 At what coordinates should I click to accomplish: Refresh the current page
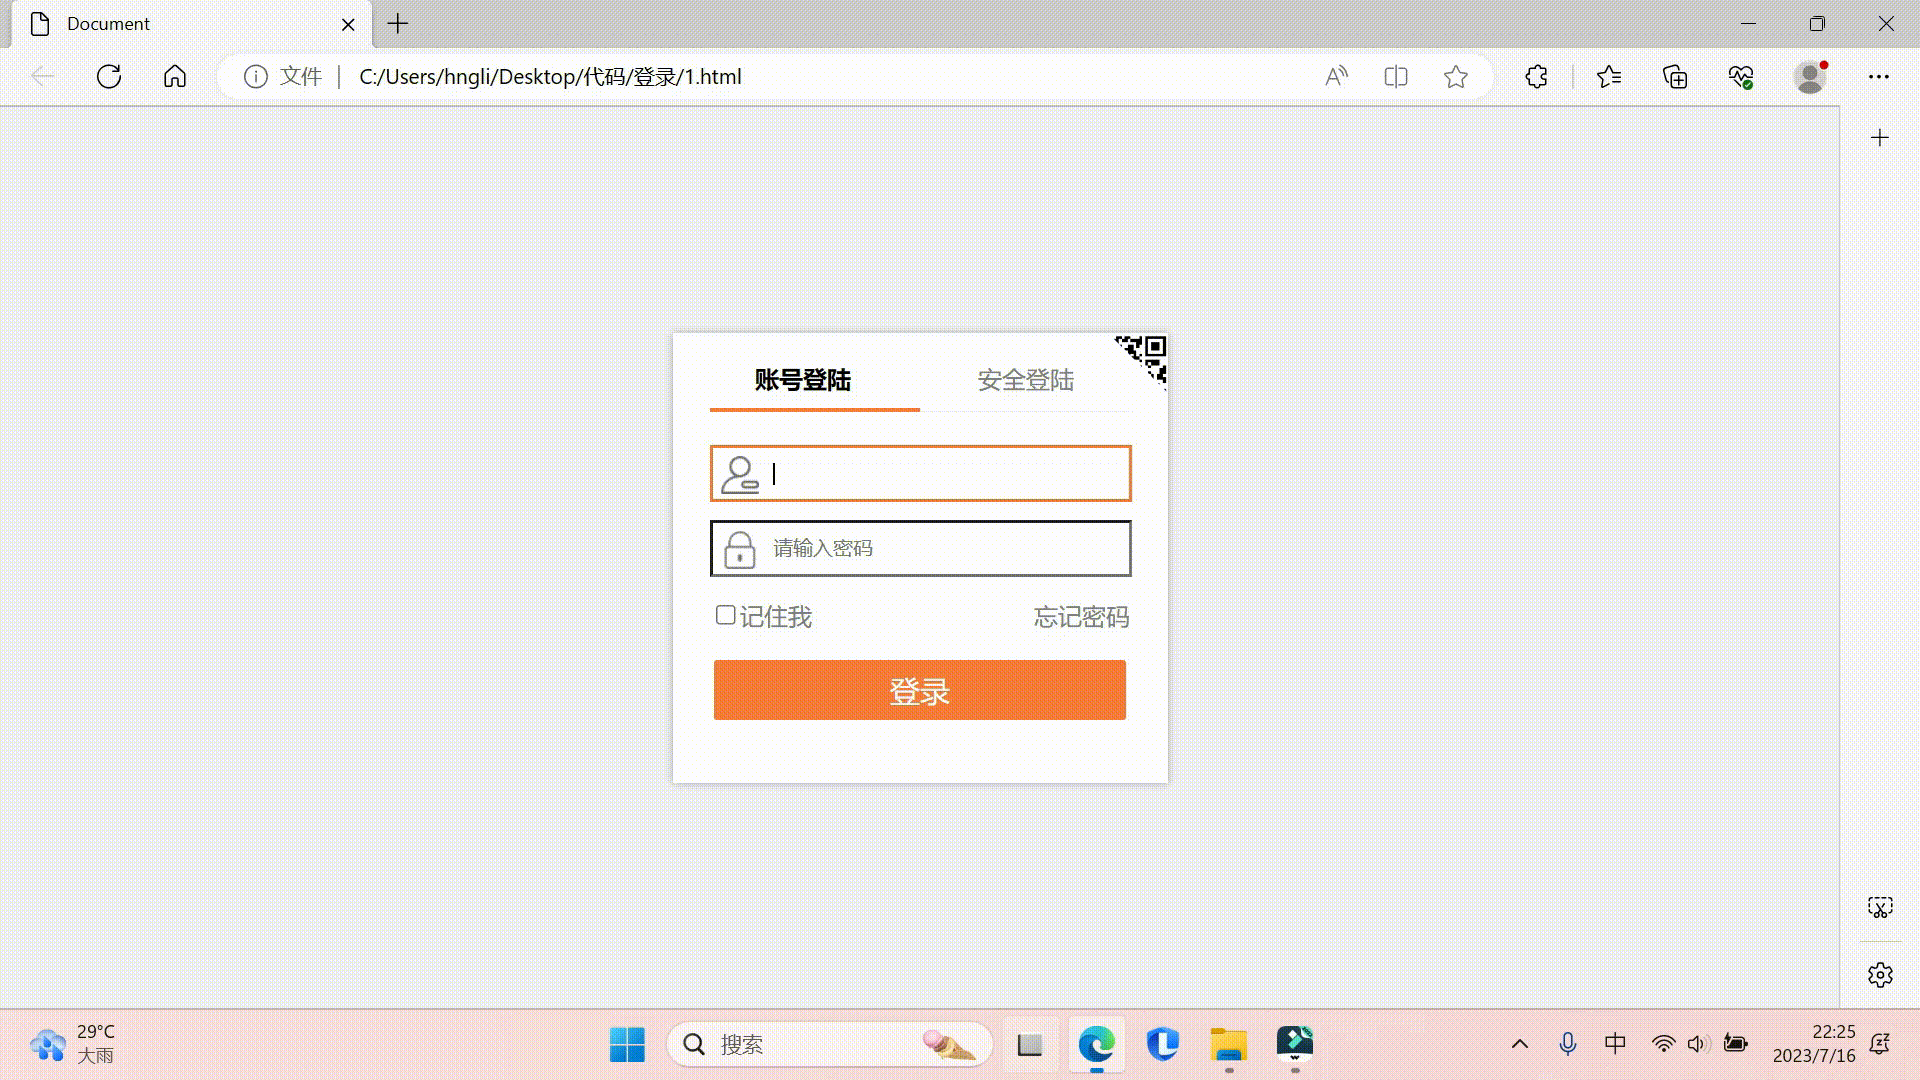tap(108, 76)
